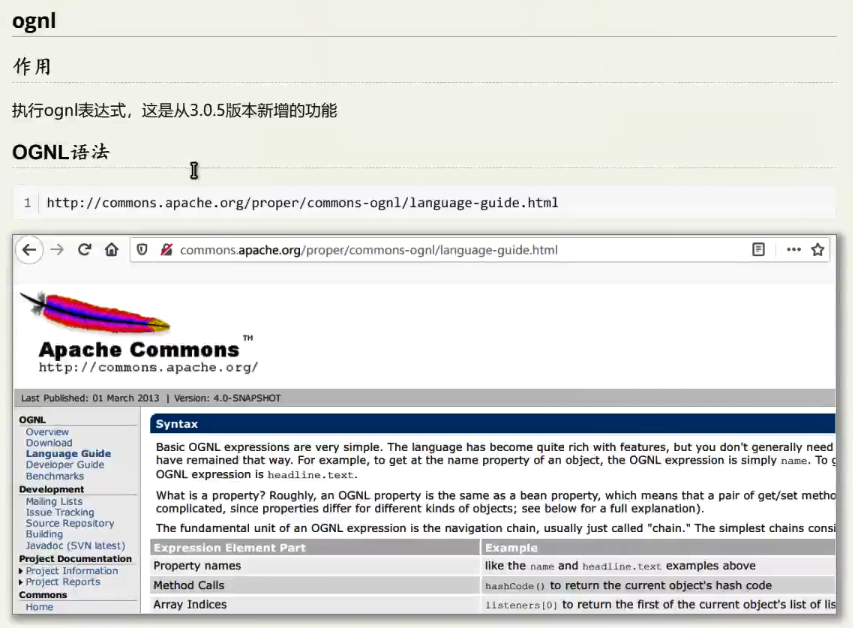Open the Benchmarks link
The image size is (853, 628).
pos(55,476)
